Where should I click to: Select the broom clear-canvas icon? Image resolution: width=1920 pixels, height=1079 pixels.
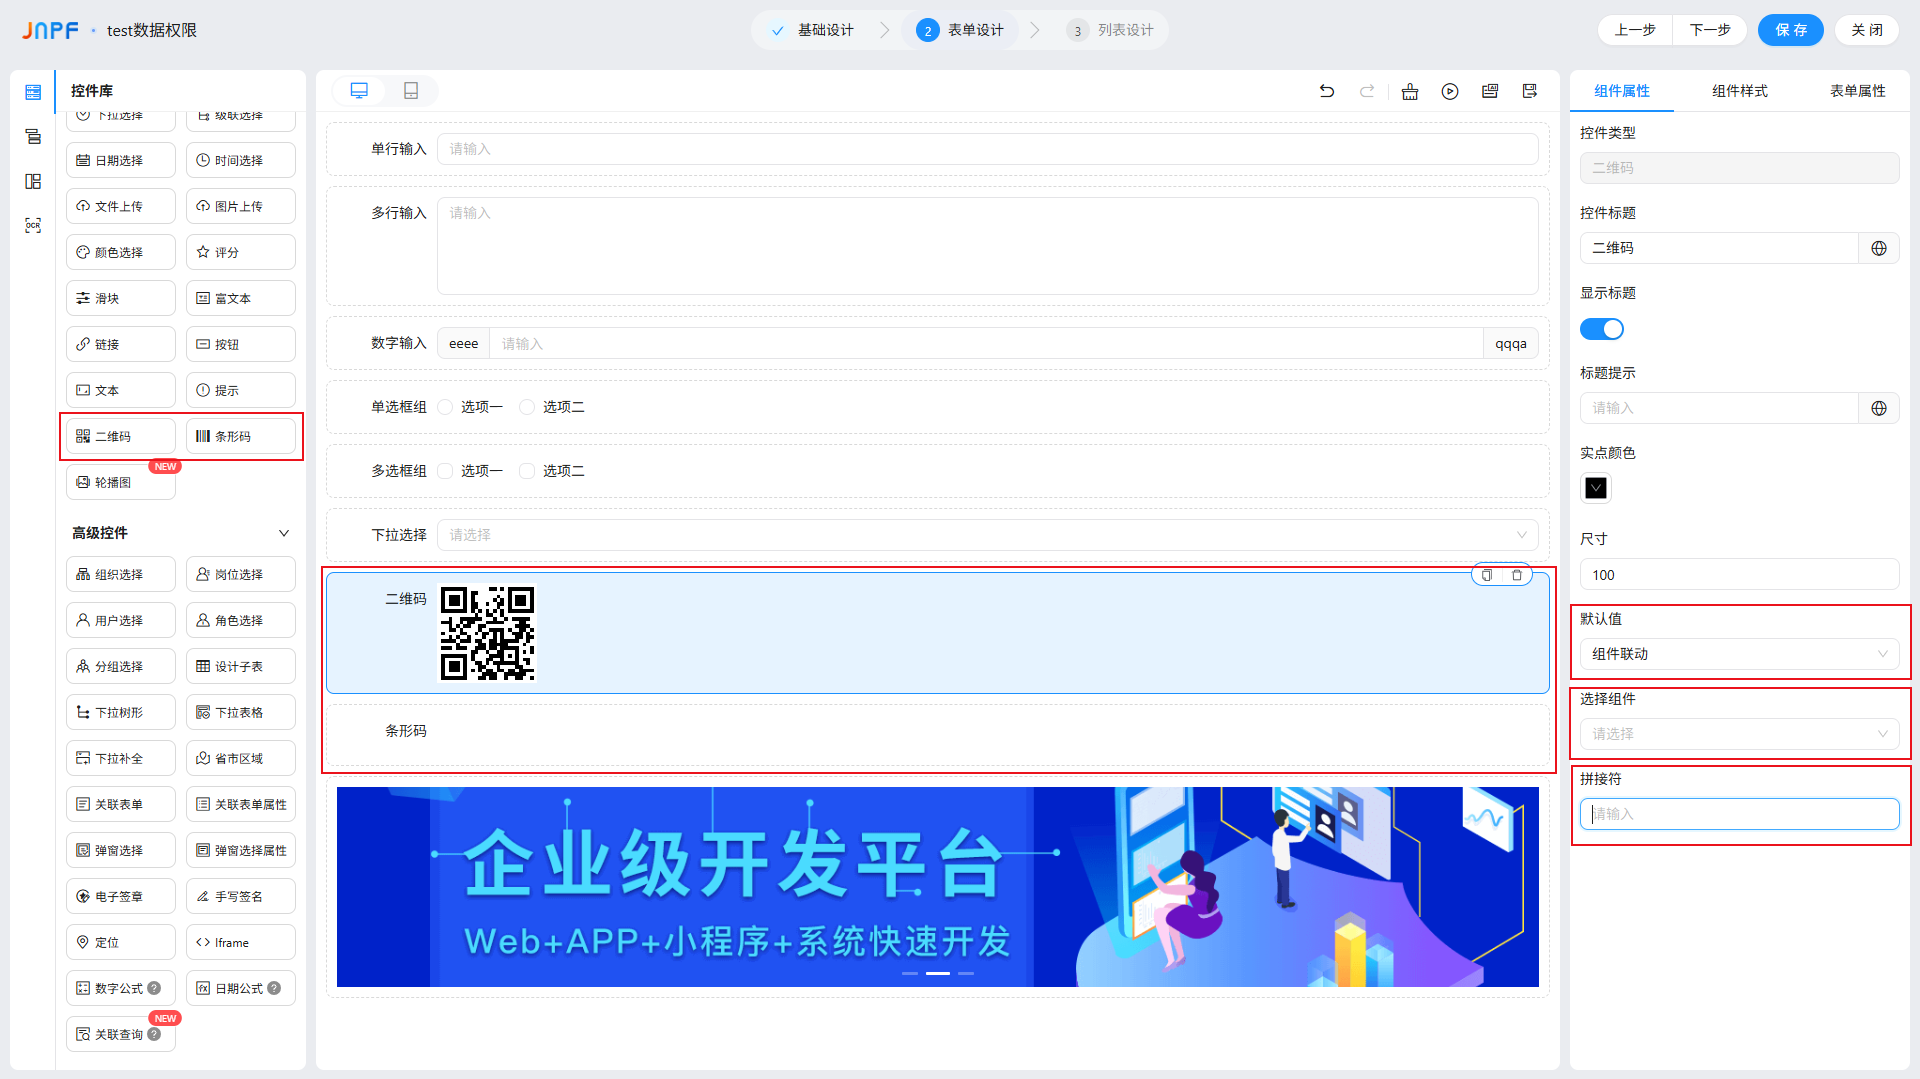coord(1410,91)
